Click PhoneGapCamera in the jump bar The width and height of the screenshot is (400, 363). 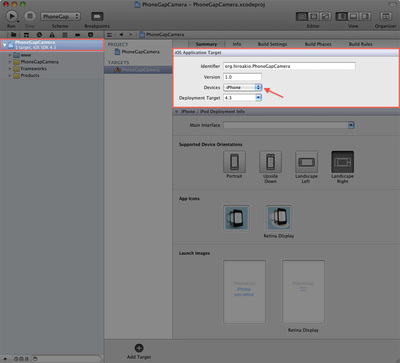coord(162,34)
